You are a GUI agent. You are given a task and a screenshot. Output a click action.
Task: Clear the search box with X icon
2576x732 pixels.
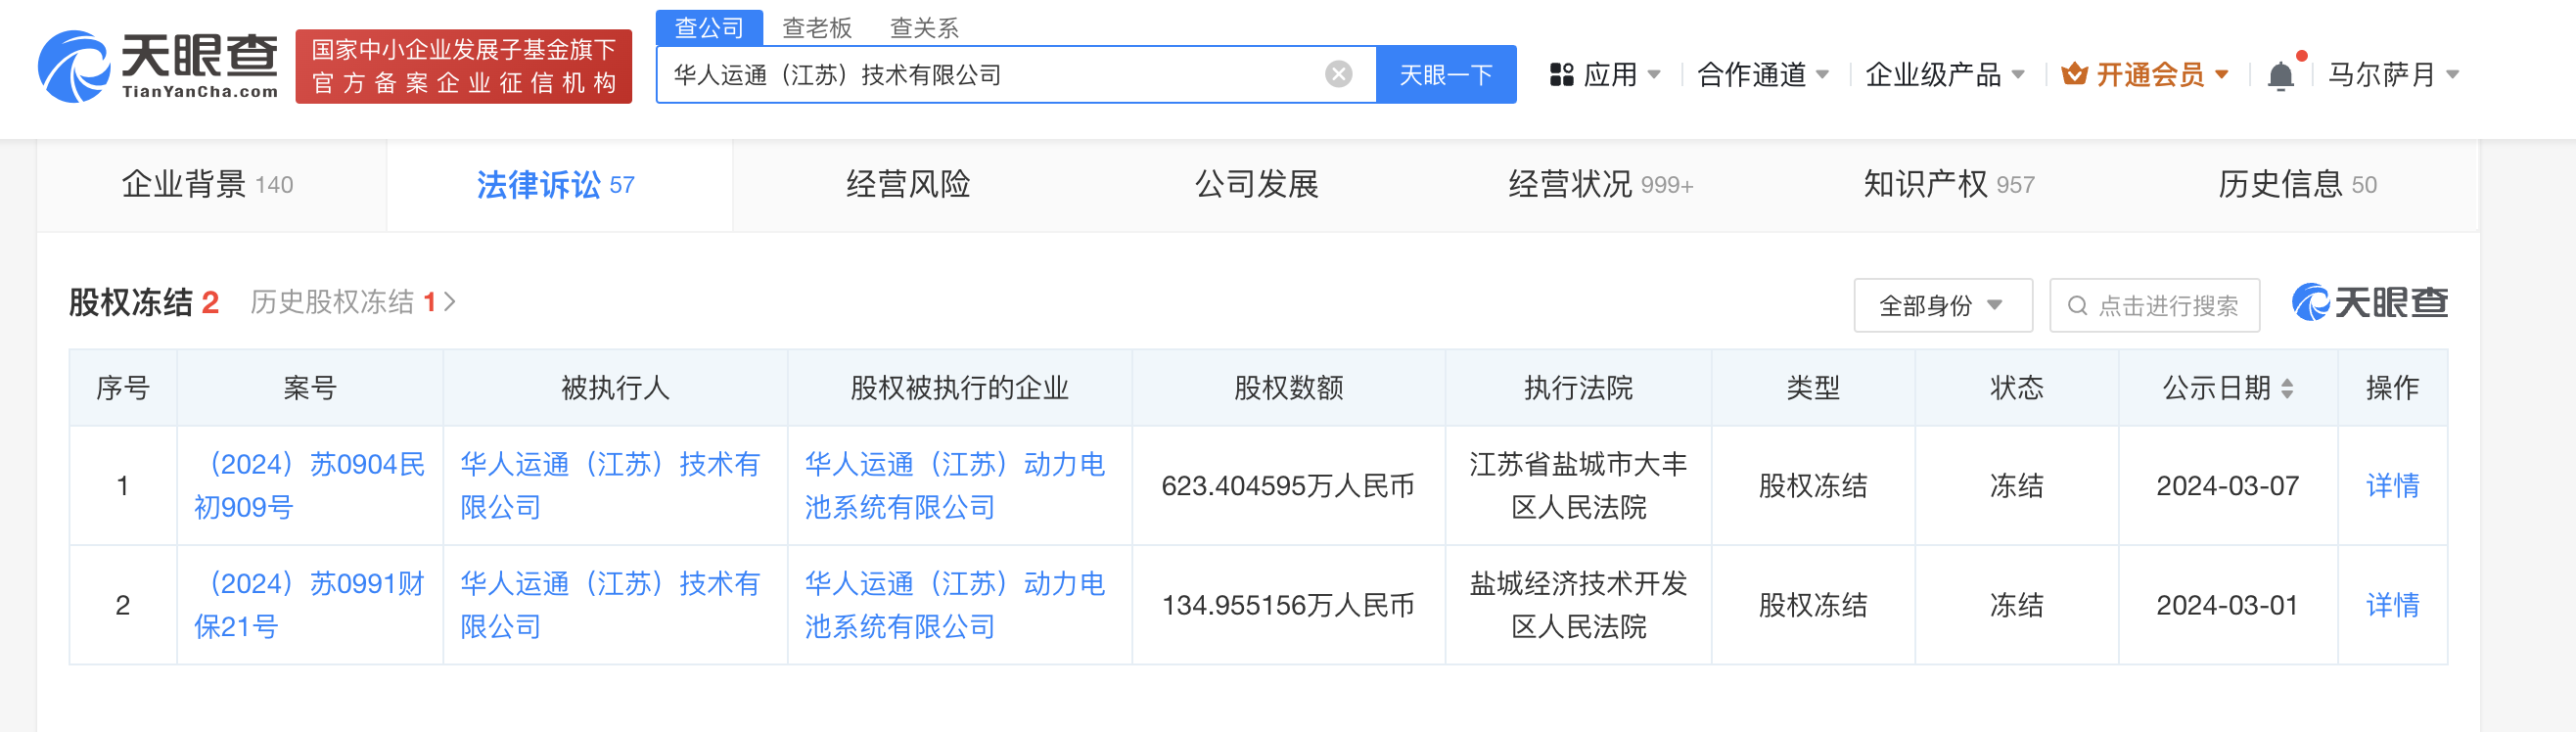[x=1338, y=74]
